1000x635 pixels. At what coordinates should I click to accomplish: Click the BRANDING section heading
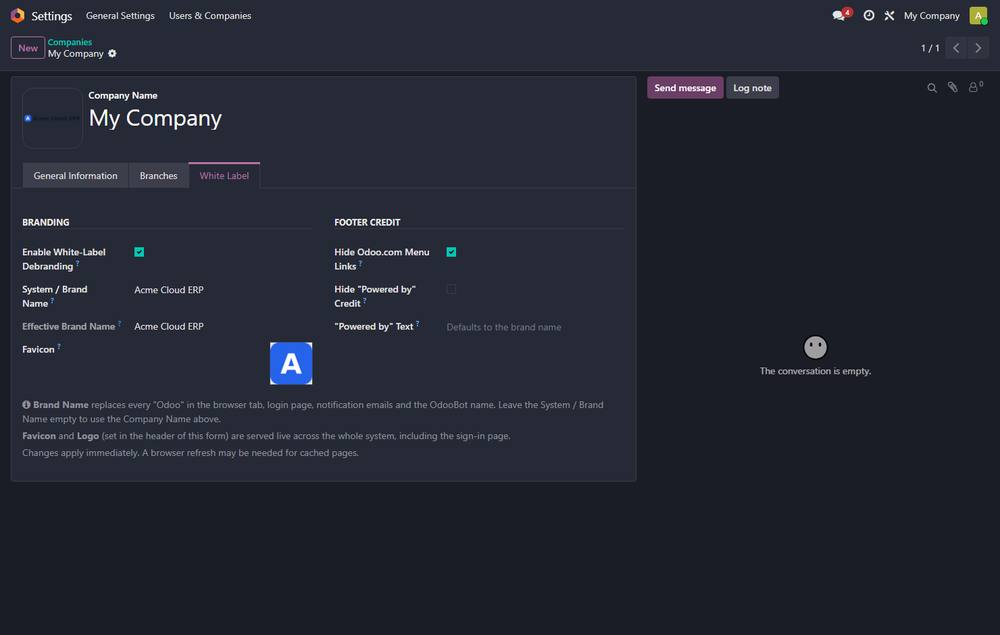46,222
